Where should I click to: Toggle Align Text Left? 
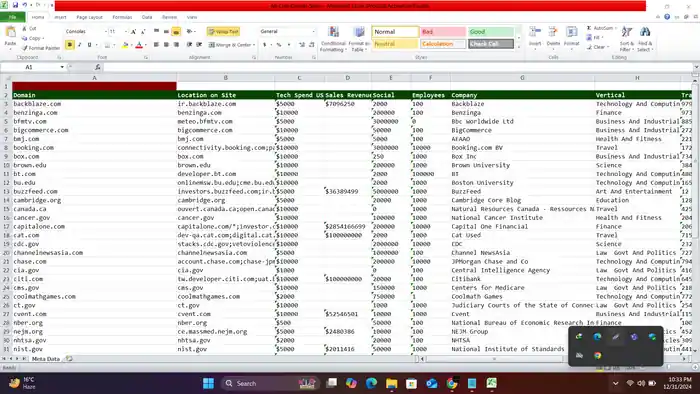pyautogui.click(x=156, y=45)
